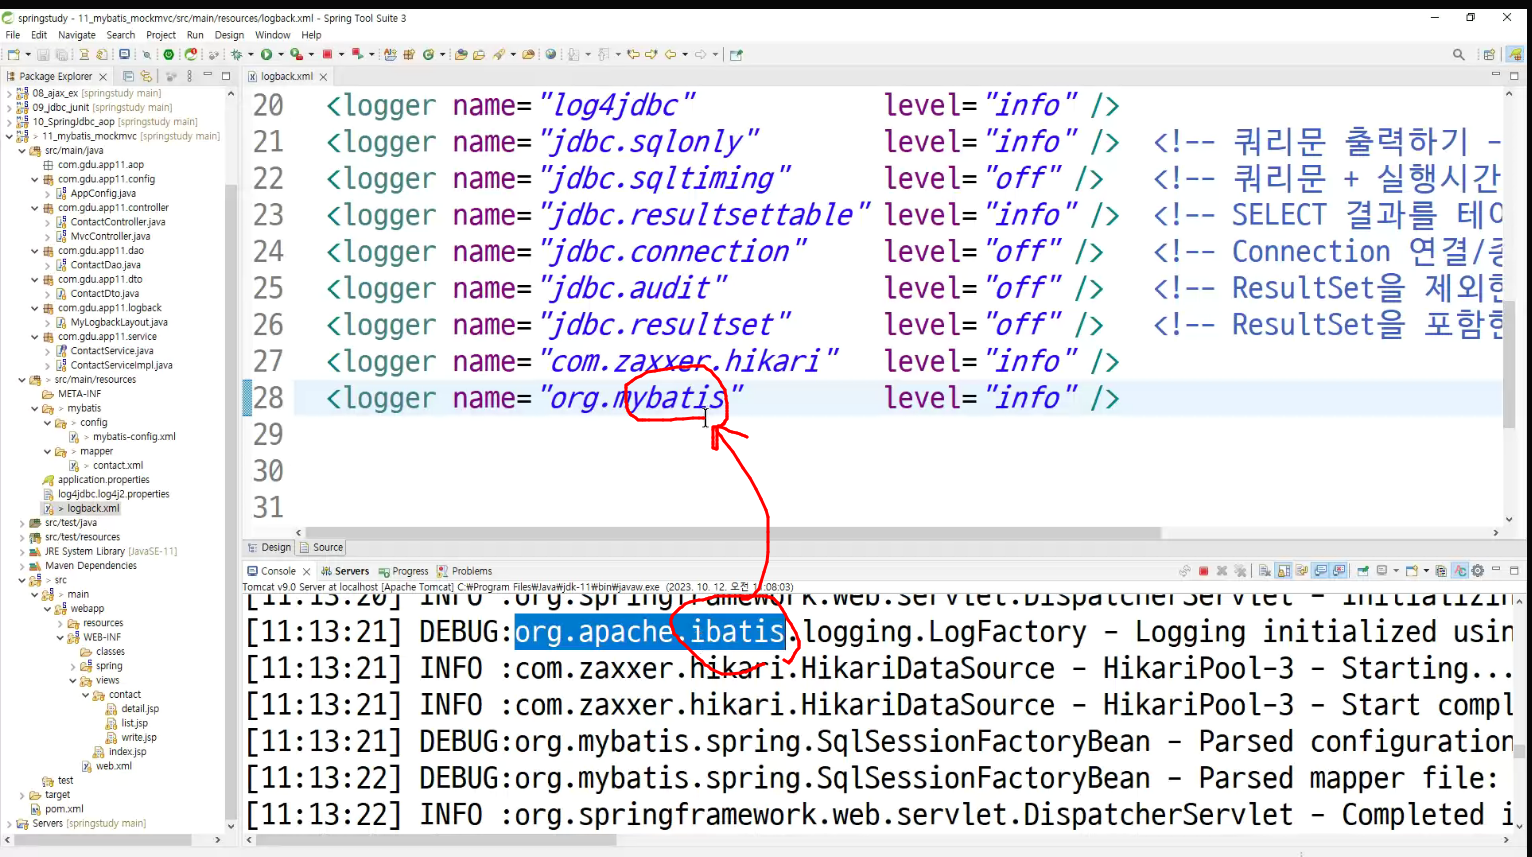This screenshot has width=1532, height=857.
Task: Select ContactServiceImpl.java file
Action: tap(121, 365)
